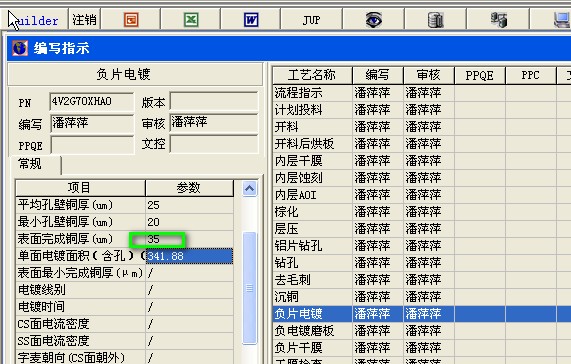Click the PN input field
Image resolution: width=571 pixels, height=364 pixels.
point(91,102)
